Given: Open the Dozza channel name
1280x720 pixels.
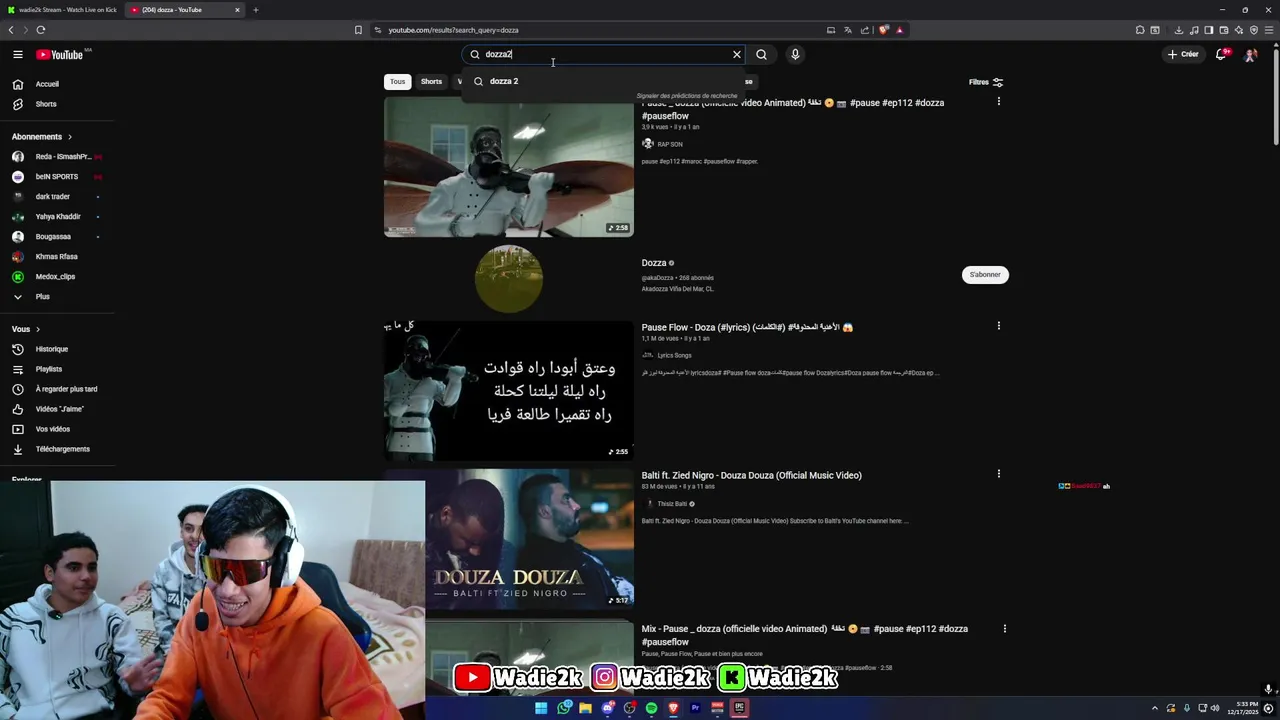Looking at the screenshot, I should pyautogui.click(x=654, y=263).
